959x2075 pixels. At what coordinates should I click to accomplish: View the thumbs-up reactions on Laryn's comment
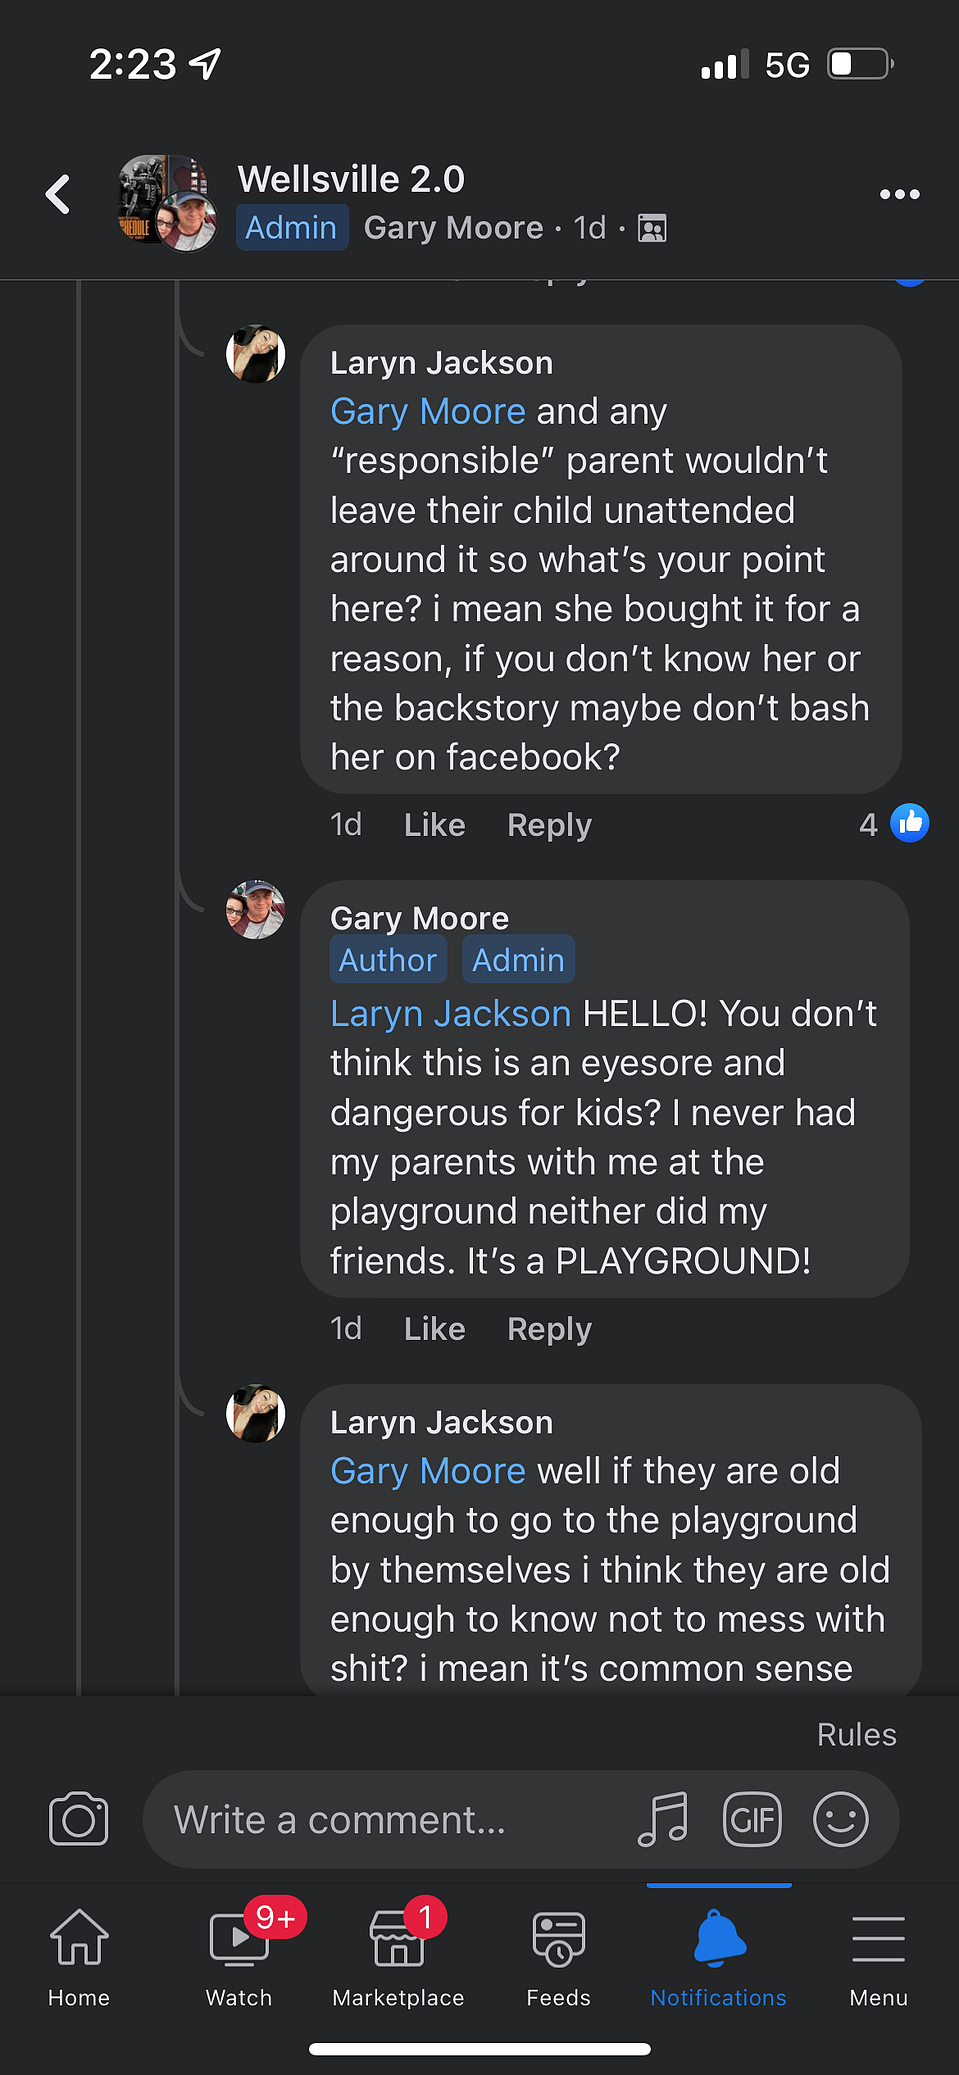coord(894,823)
